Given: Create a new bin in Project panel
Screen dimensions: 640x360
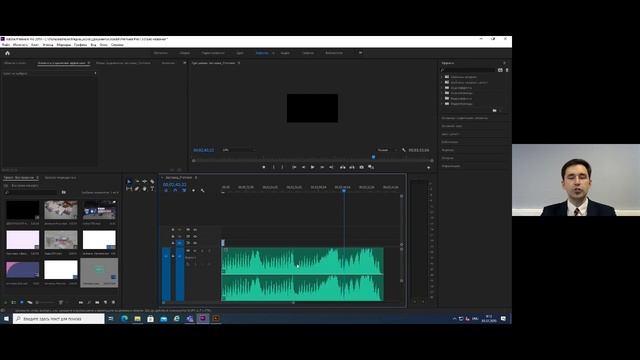Looking at the screenshot, I should tap(97, 302).
